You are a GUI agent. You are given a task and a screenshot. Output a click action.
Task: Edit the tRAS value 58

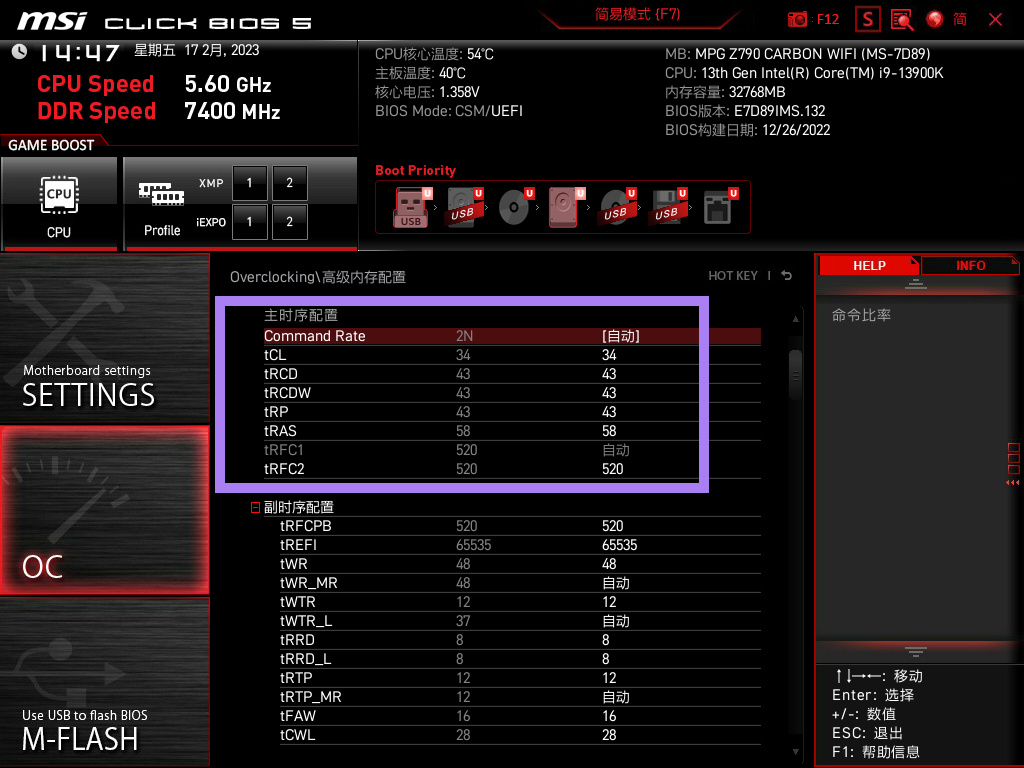609,431
